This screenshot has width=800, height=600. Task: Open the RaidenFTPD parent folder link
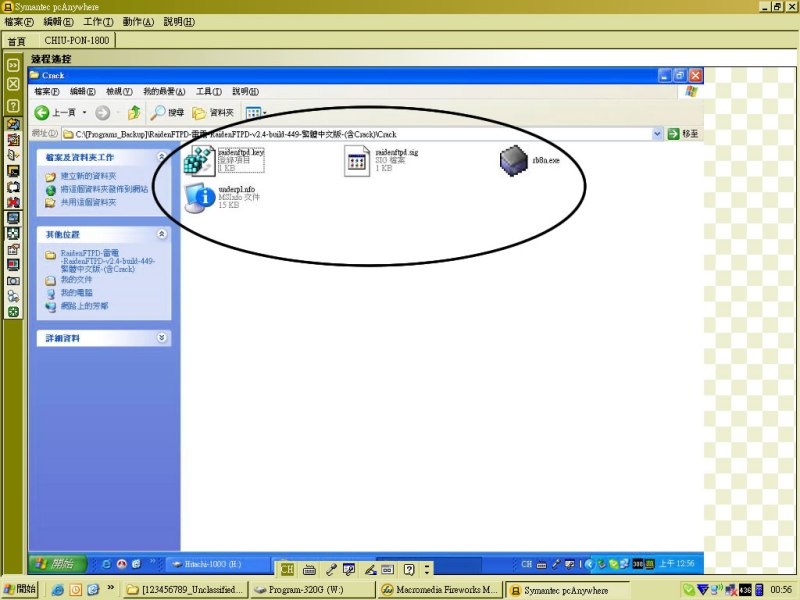[x=108, y=261]
